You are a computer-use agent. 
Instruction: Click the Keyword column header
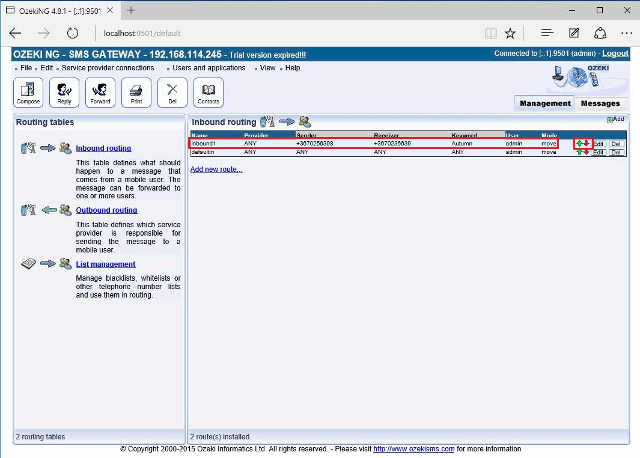[x=464, y=135]
